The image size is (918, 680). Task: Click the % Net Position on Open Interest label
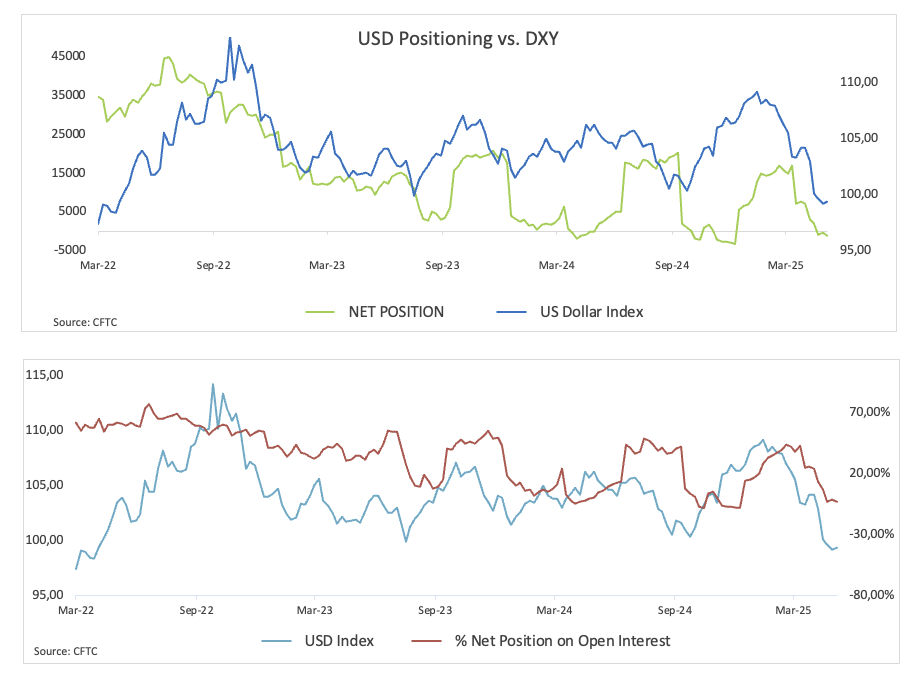(563, 641)
